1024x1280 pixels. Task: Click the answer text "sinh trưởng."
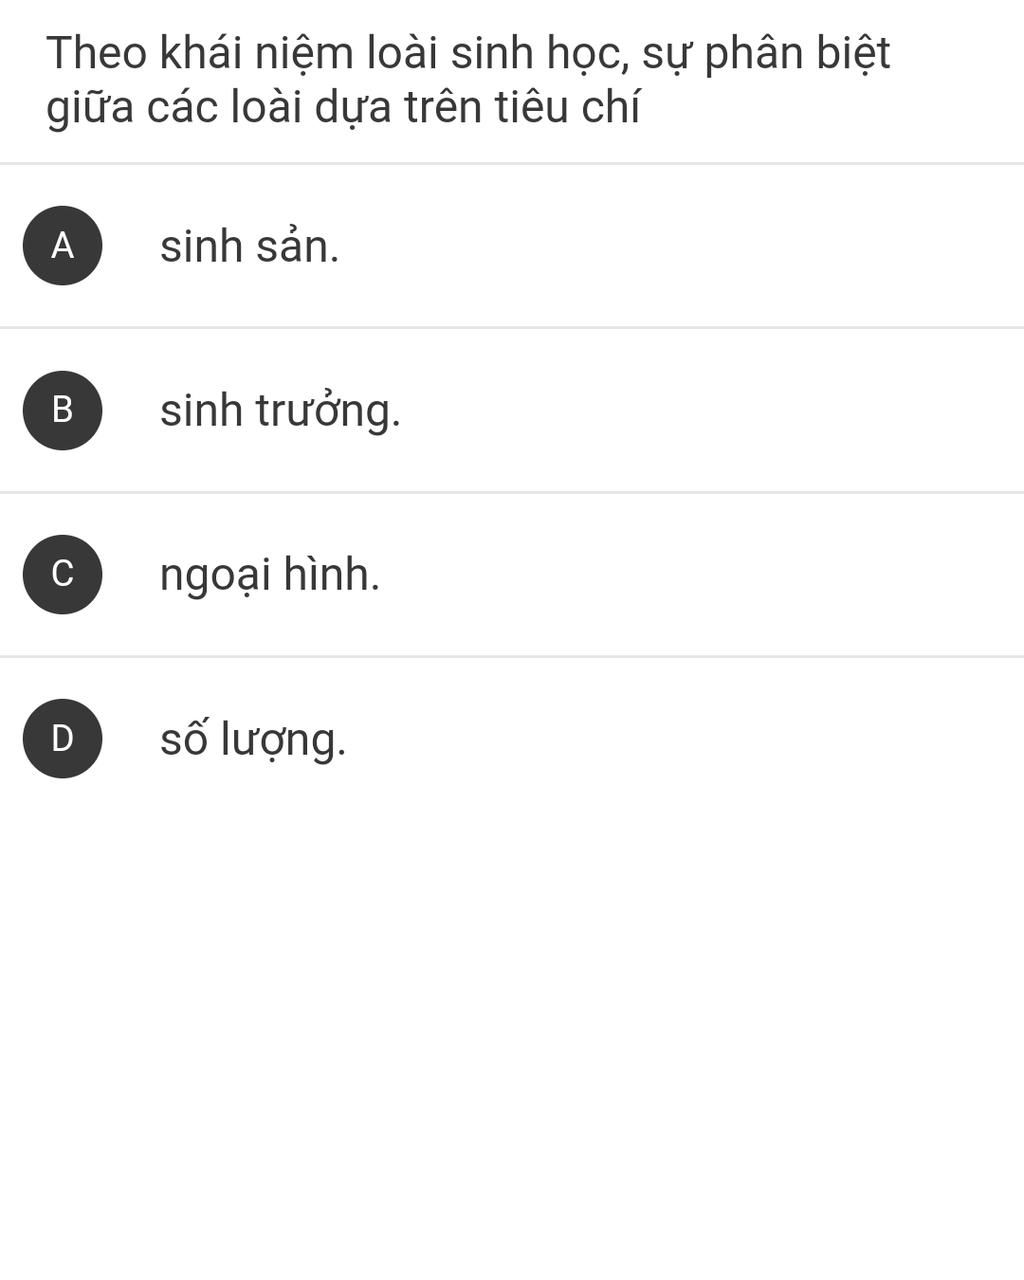coord(280,411)
